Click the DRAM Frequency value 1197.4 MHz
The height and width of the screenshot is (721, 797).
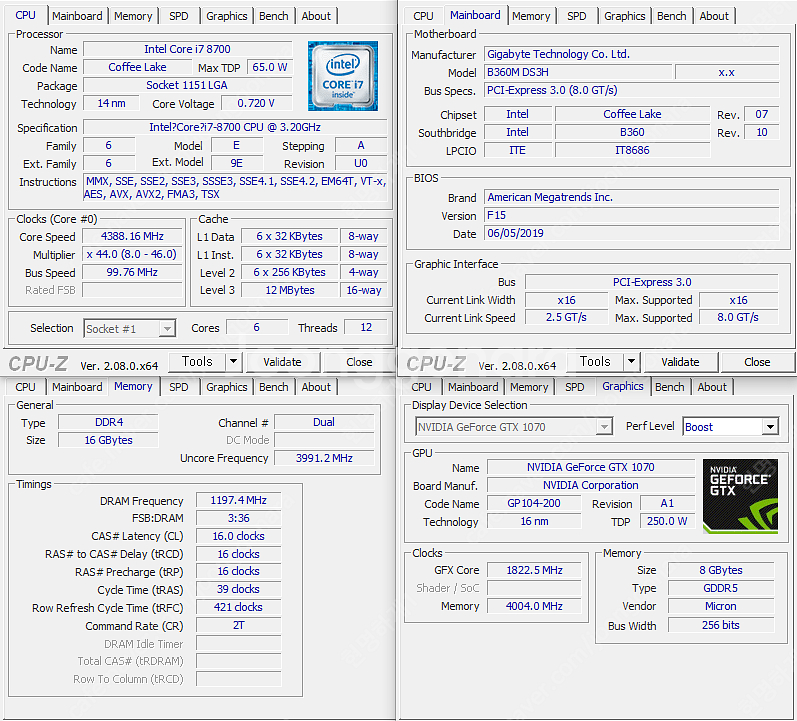[x=239, y=500]
